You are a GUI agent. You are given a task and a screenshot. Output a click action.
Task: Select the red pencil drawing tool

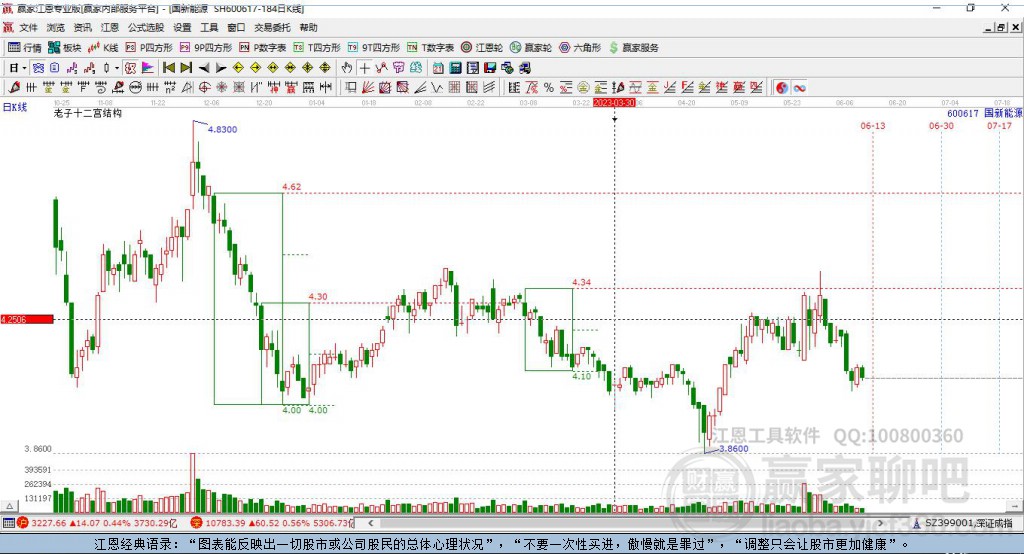click(14, 88)
